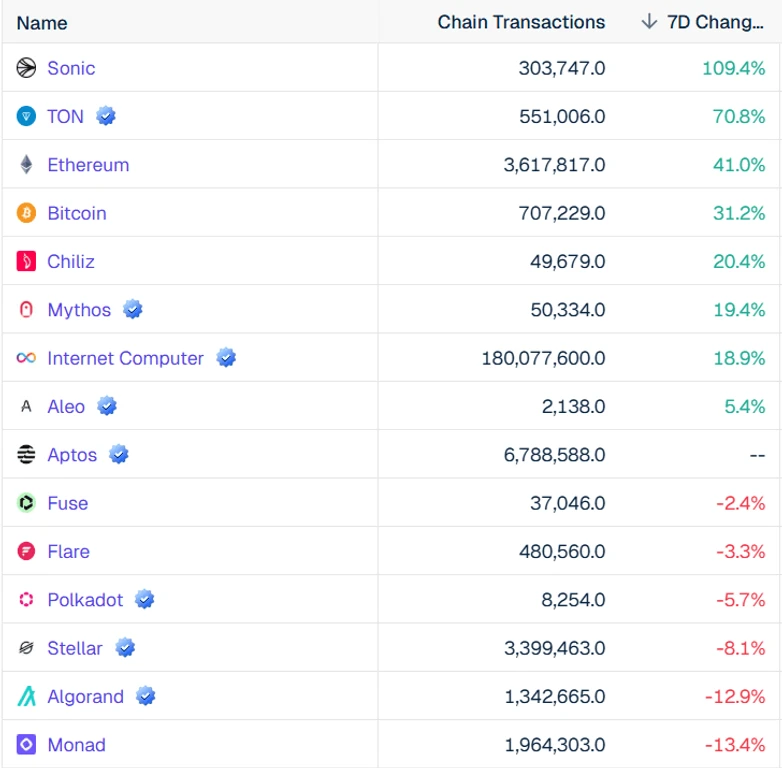The height and width of the screenshot is (768, 782).
Task: Click the TON blue logo icon
Action: (26, 116)
